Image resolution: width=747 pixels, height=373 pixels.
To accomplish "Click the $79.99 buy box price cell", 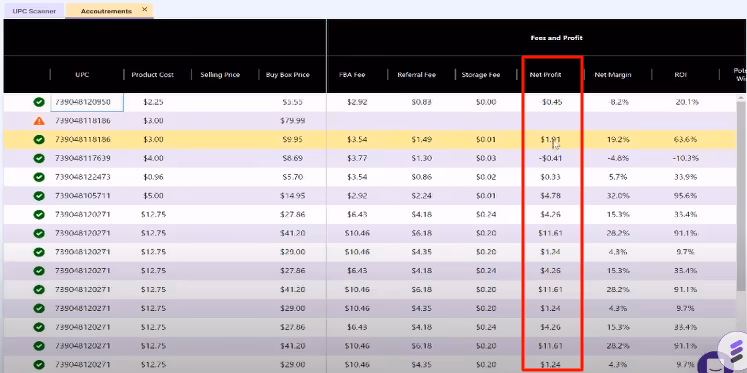I will coord(292,121).
